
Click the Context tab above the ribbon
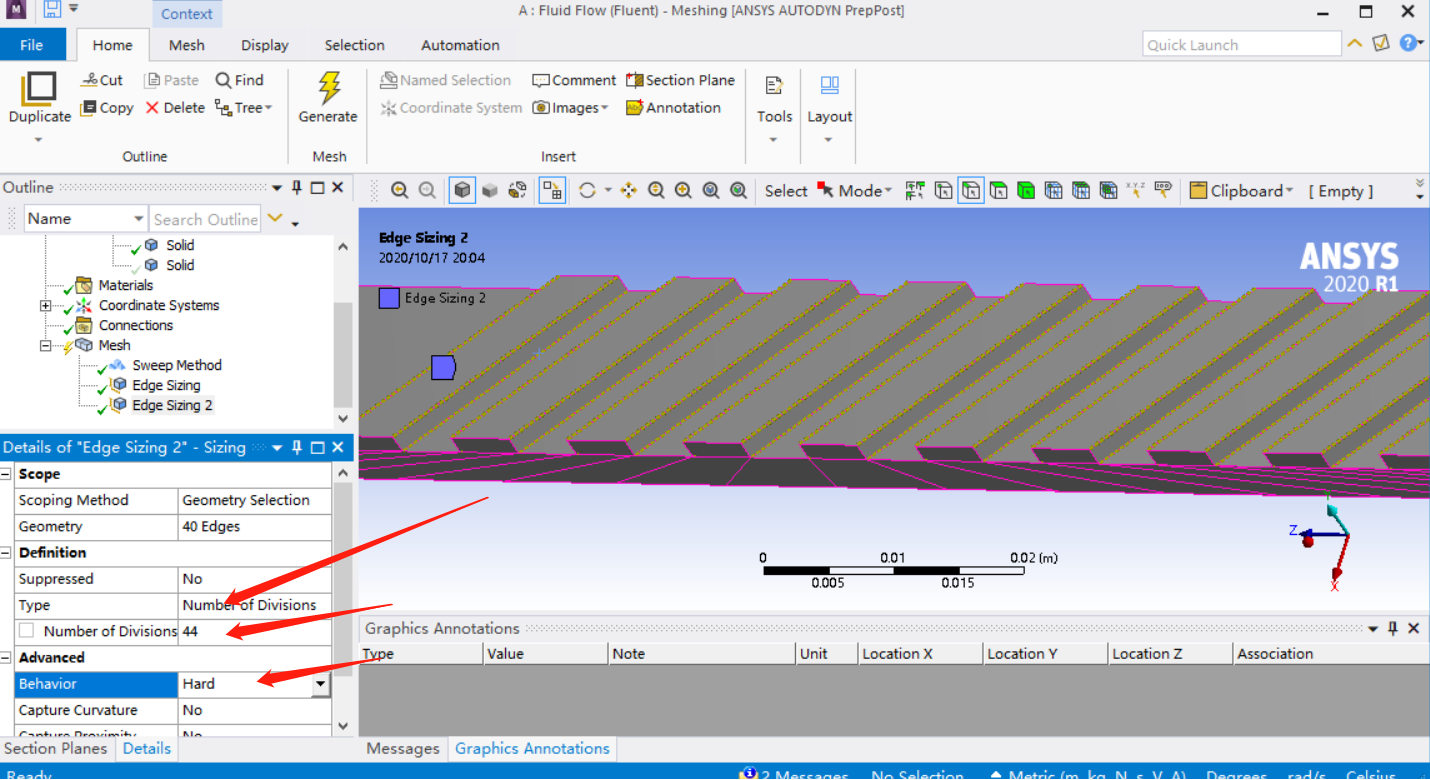point(187,14)
